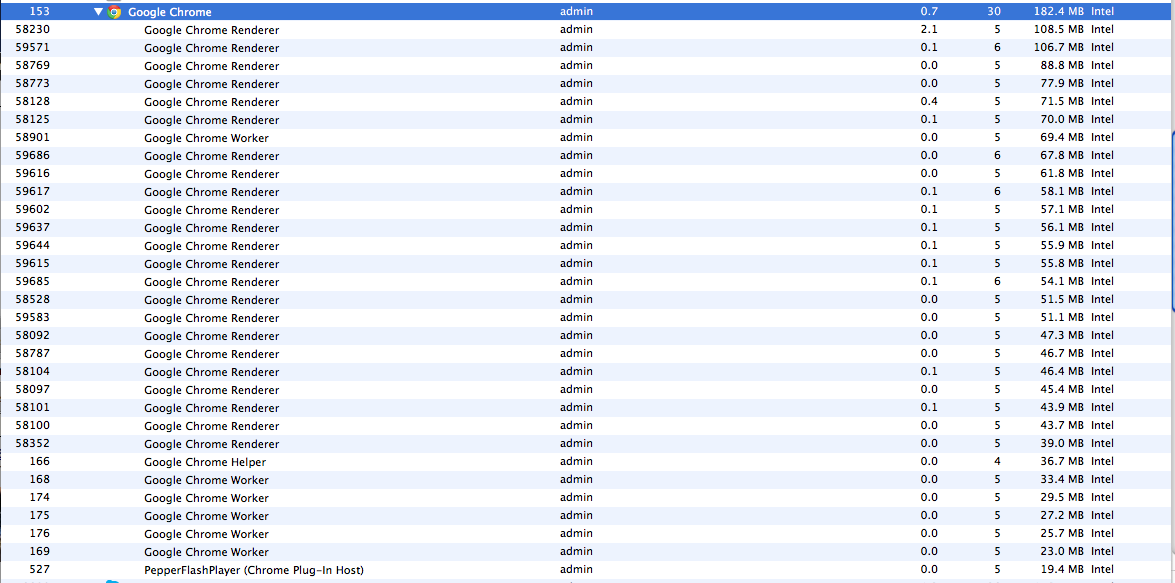Click PID 58092 in the list
This screenshot has height=583, width=1175.
coord(33,335)
